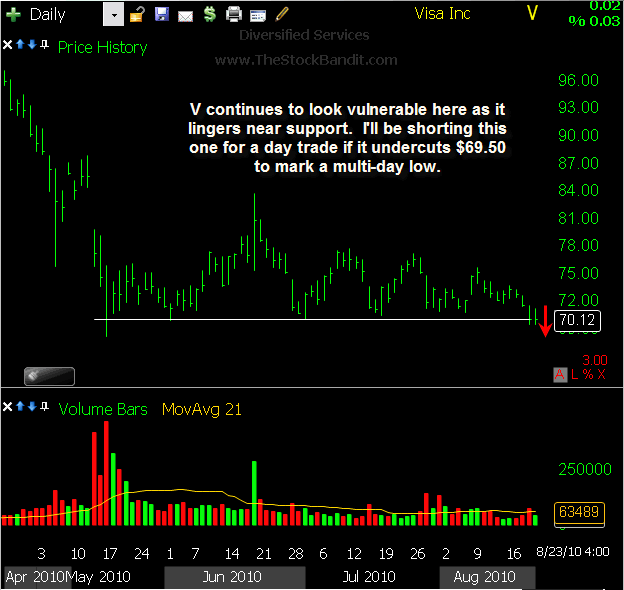Screen dimensions: 624x590
Task: Pin the Price History pane
Action: (x=45, y=44)
